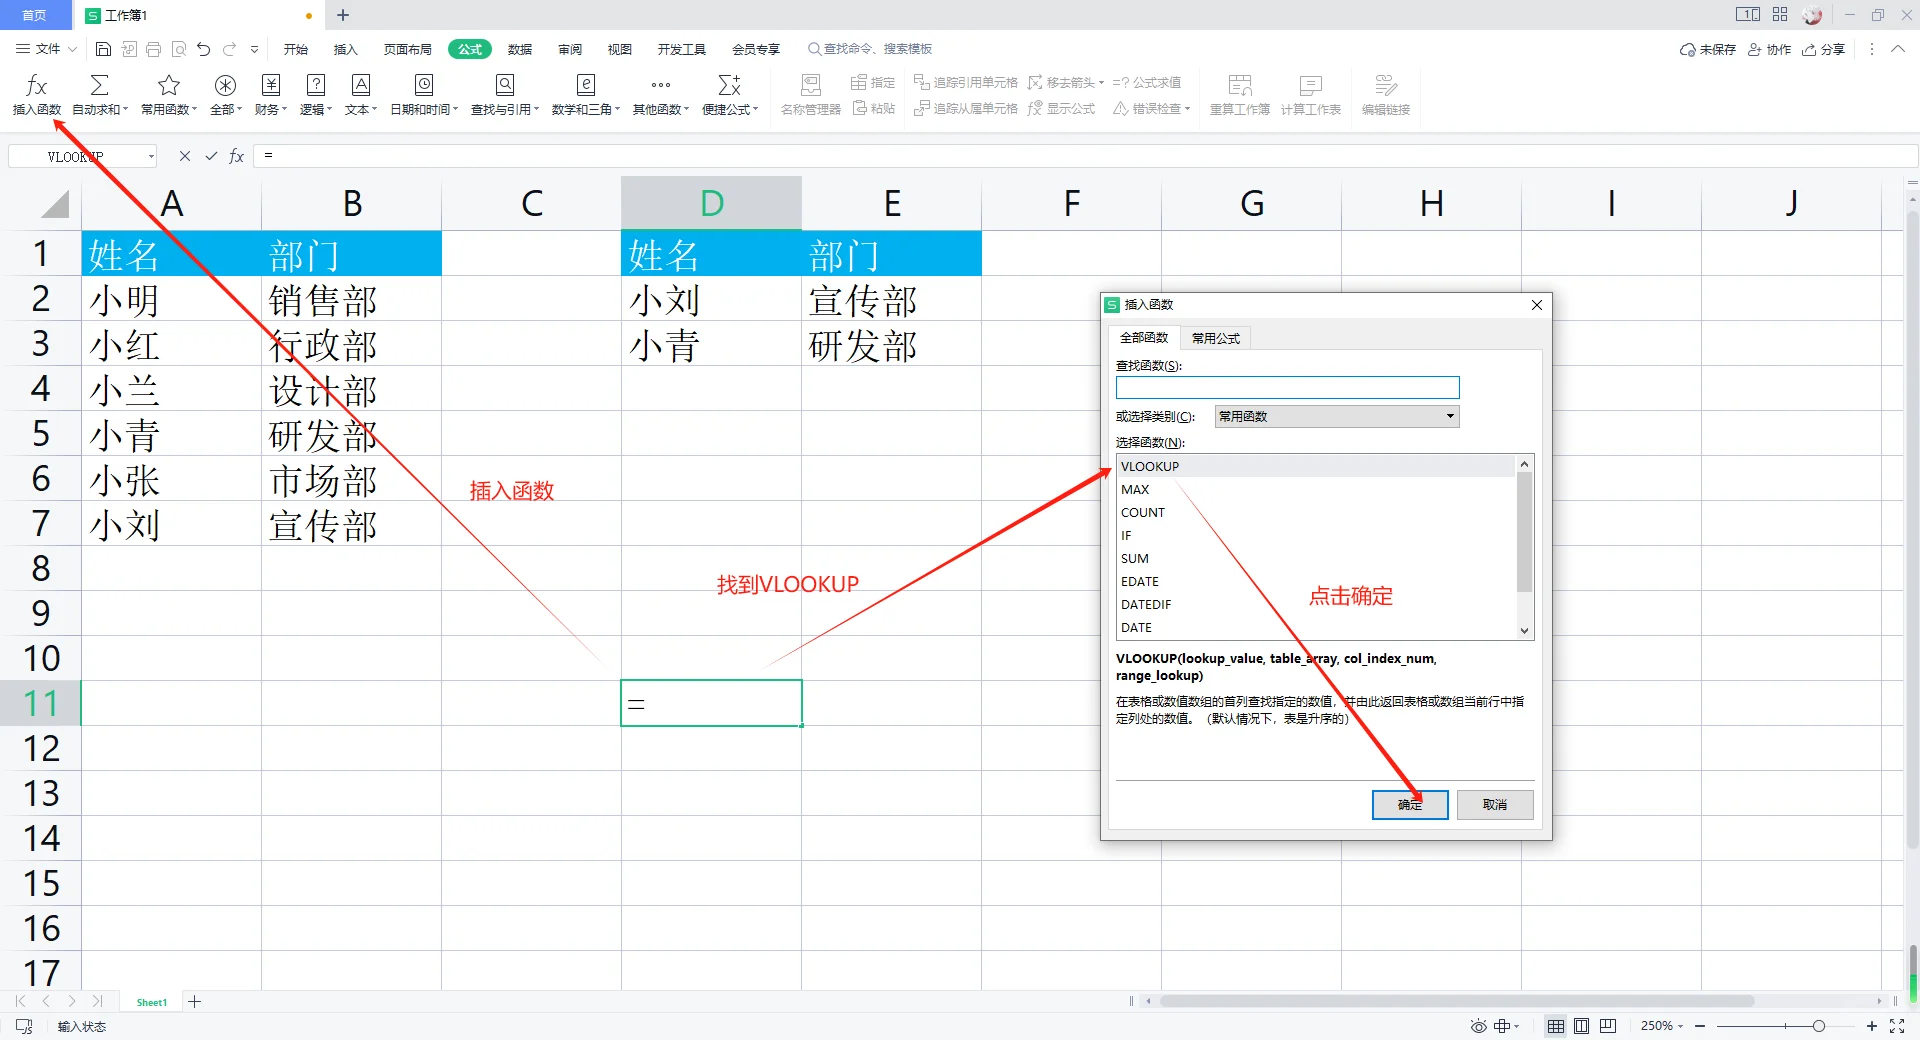This screenshot has height=1040, width=1920.
Task: Open the 错误检查 dropdown arrow
Action: pyautogui.click(x=1189, y=109)
